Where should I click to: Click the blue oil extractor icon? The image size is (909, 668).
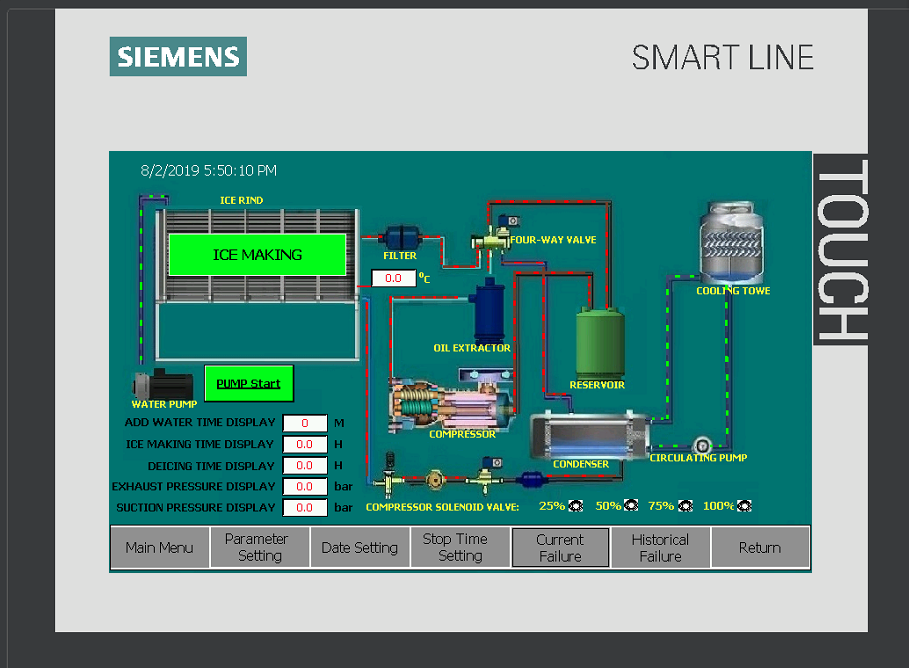[x=489, y=311]
